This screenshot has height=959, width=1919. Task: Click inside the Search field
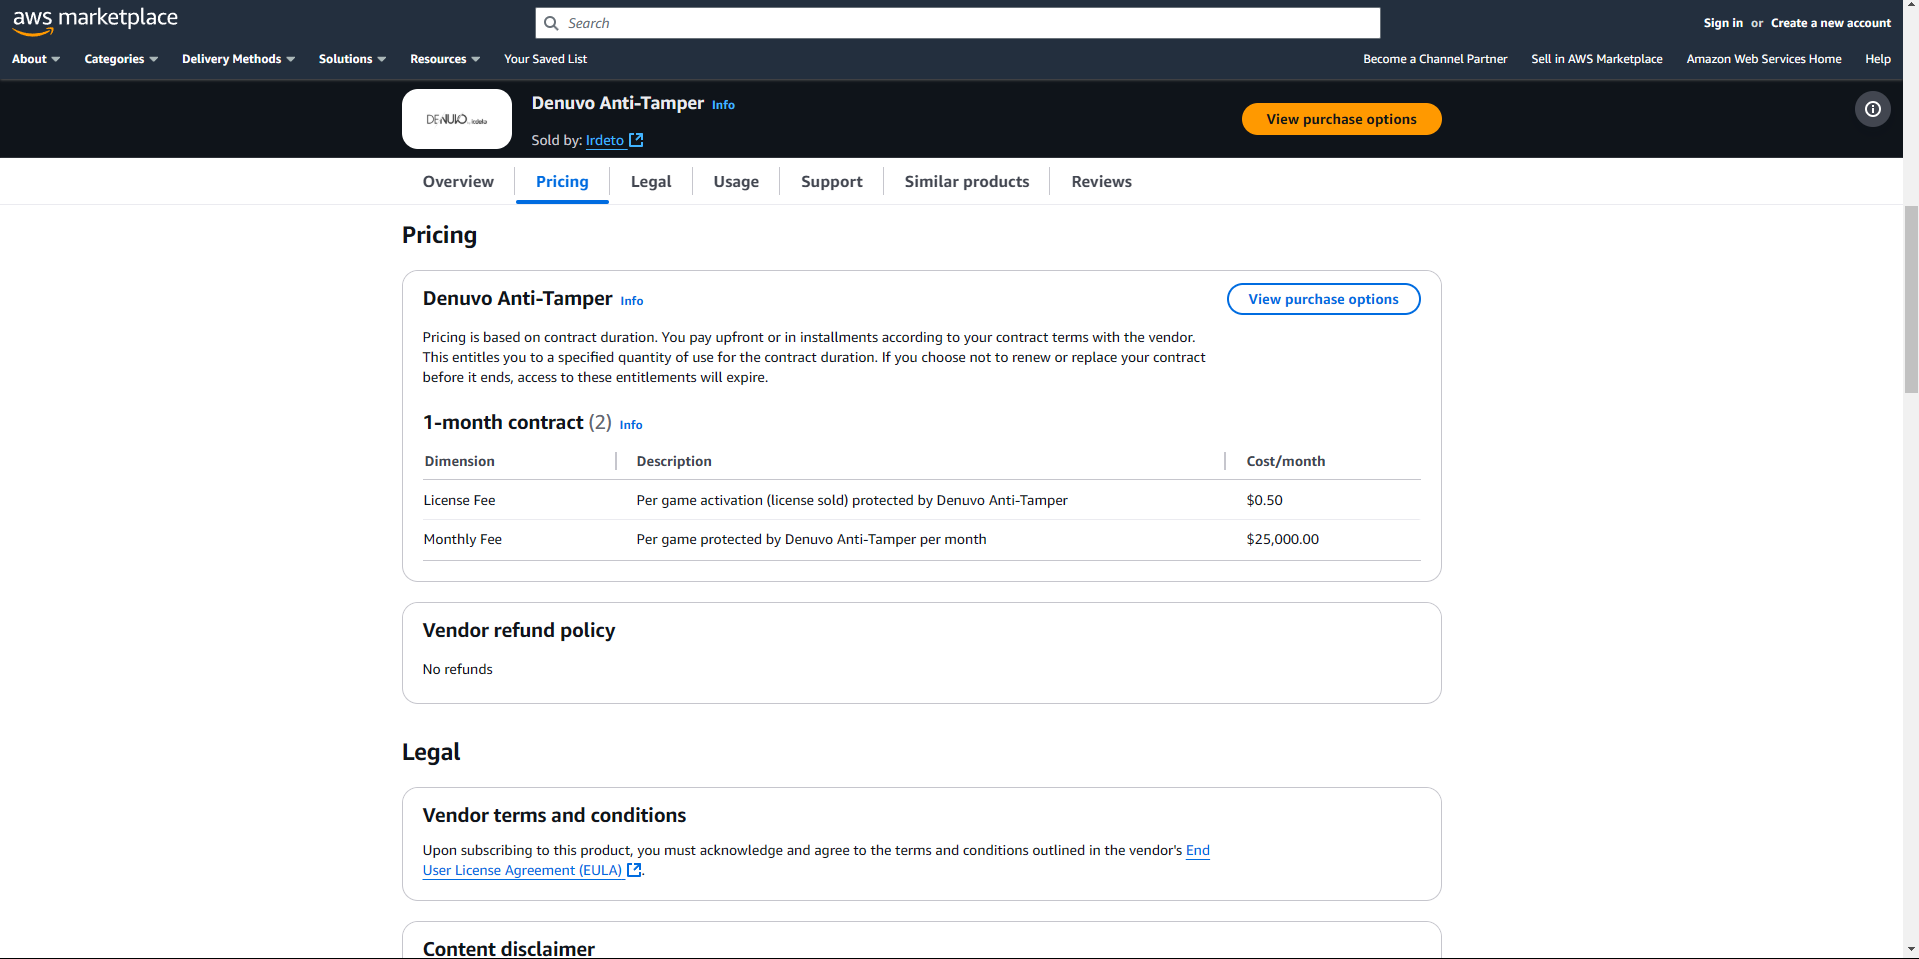pyautogui.click(x=958, y=23)
